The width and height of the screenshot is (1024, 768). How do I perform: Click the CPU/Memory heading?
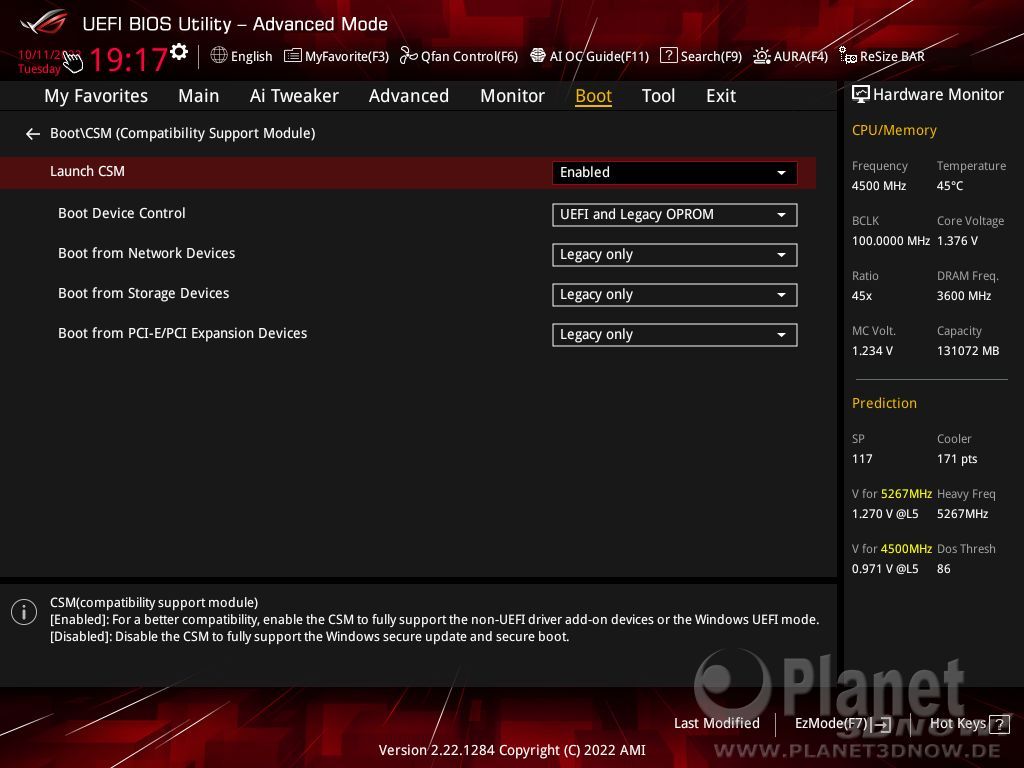pos(894,131)
